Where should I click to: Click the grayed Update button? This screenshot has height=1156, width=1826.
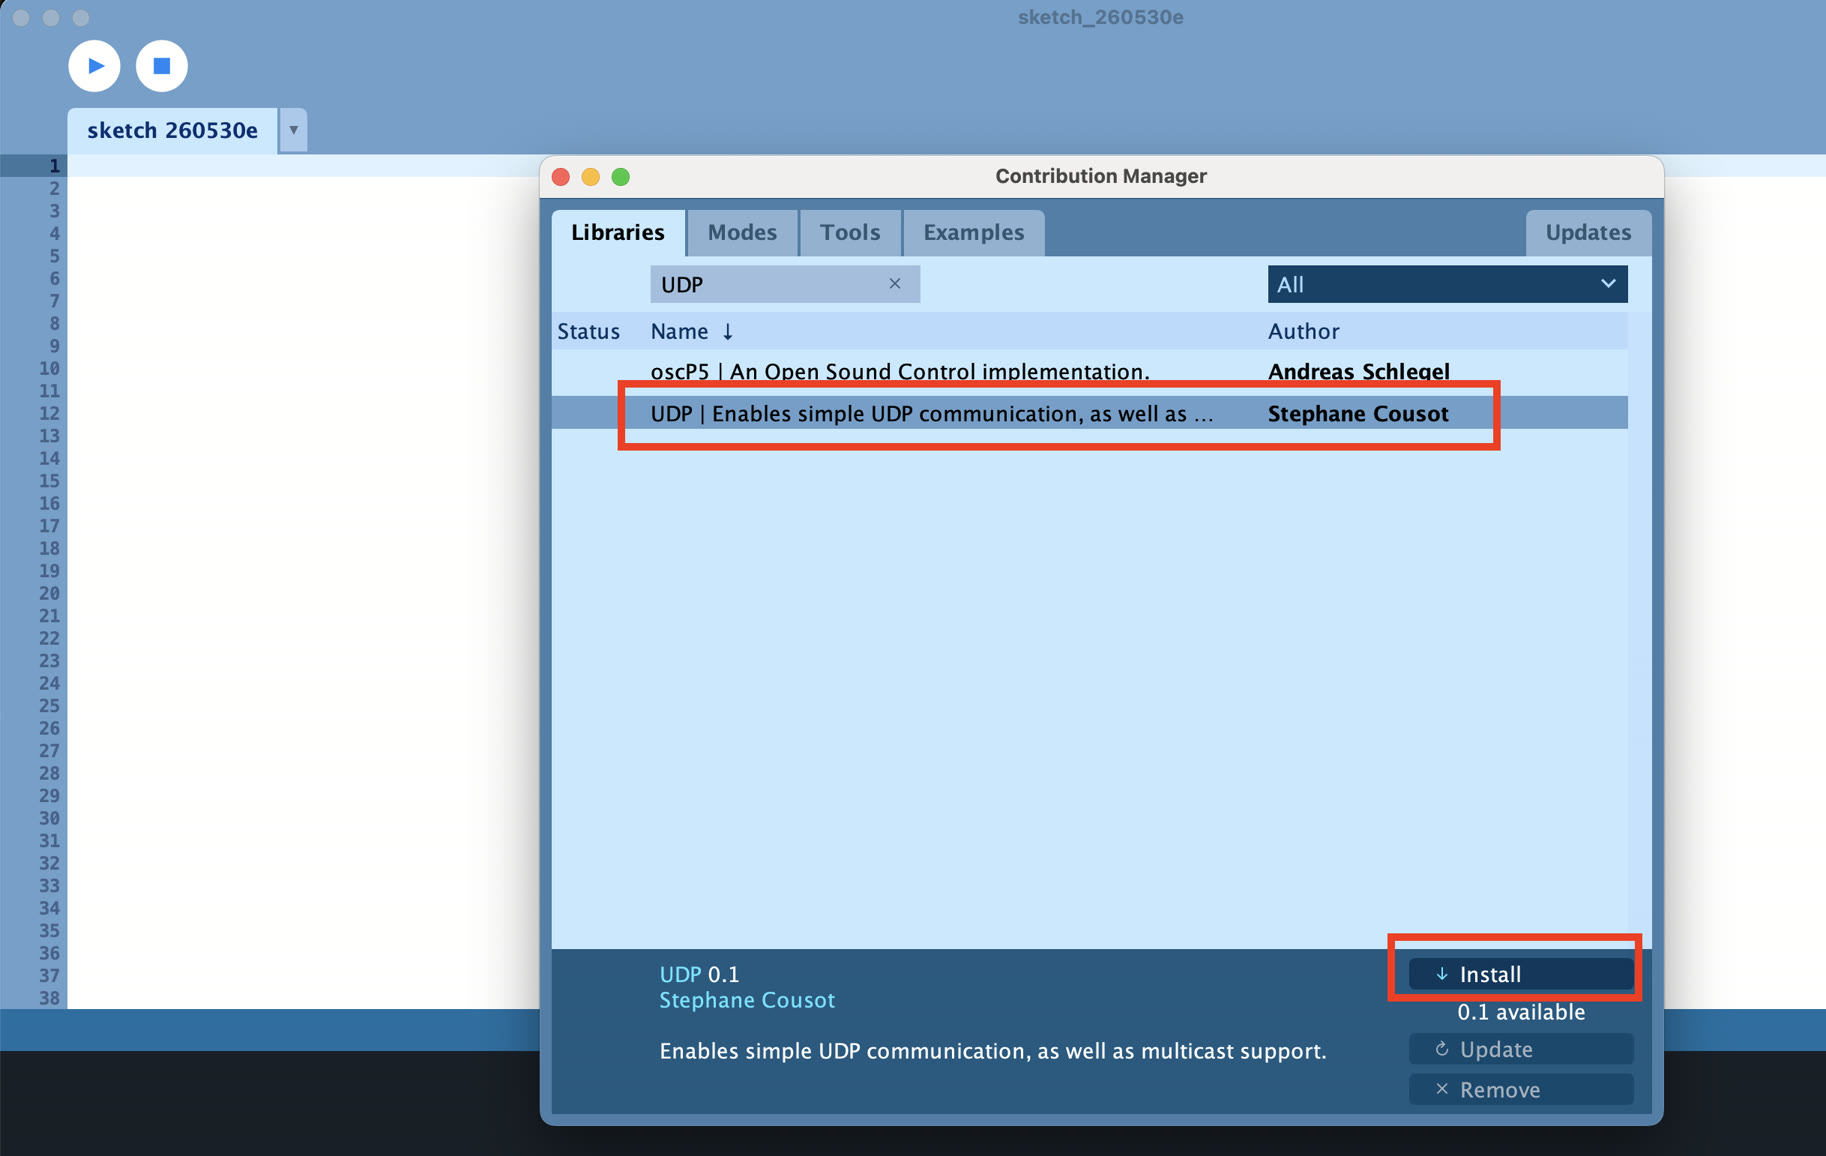[x=1520, y=1049]
